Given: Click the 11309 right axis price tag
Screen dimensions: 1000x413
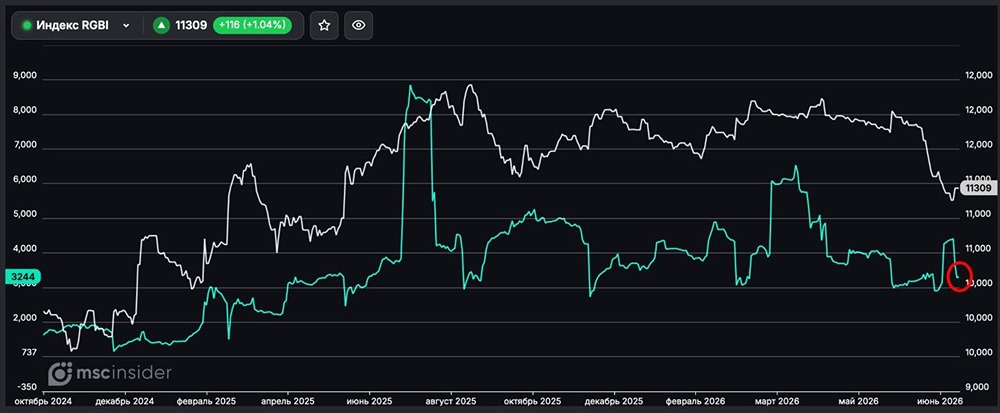Looking at the screenshot, I should click(978, 188).
